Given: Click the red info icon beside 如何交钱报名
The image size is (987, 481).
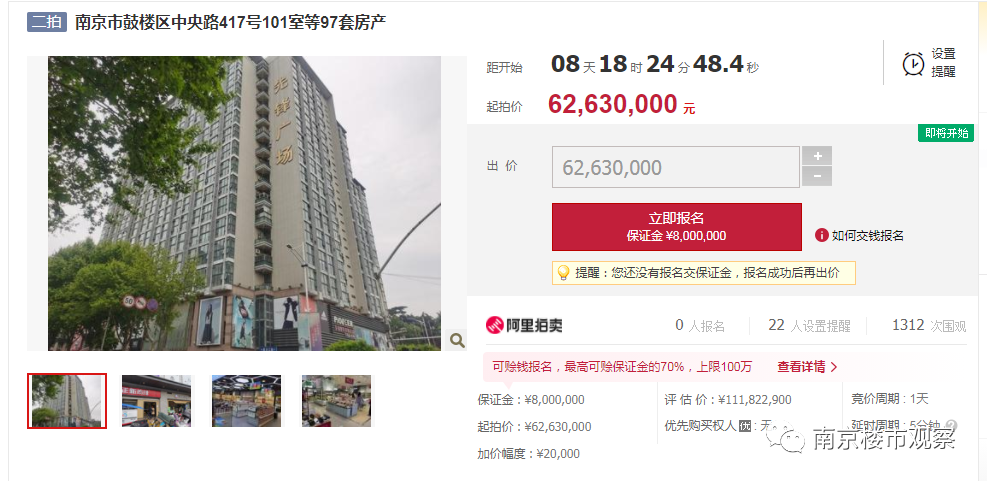Looking at the screenshot, I should [x=821, y=235].
